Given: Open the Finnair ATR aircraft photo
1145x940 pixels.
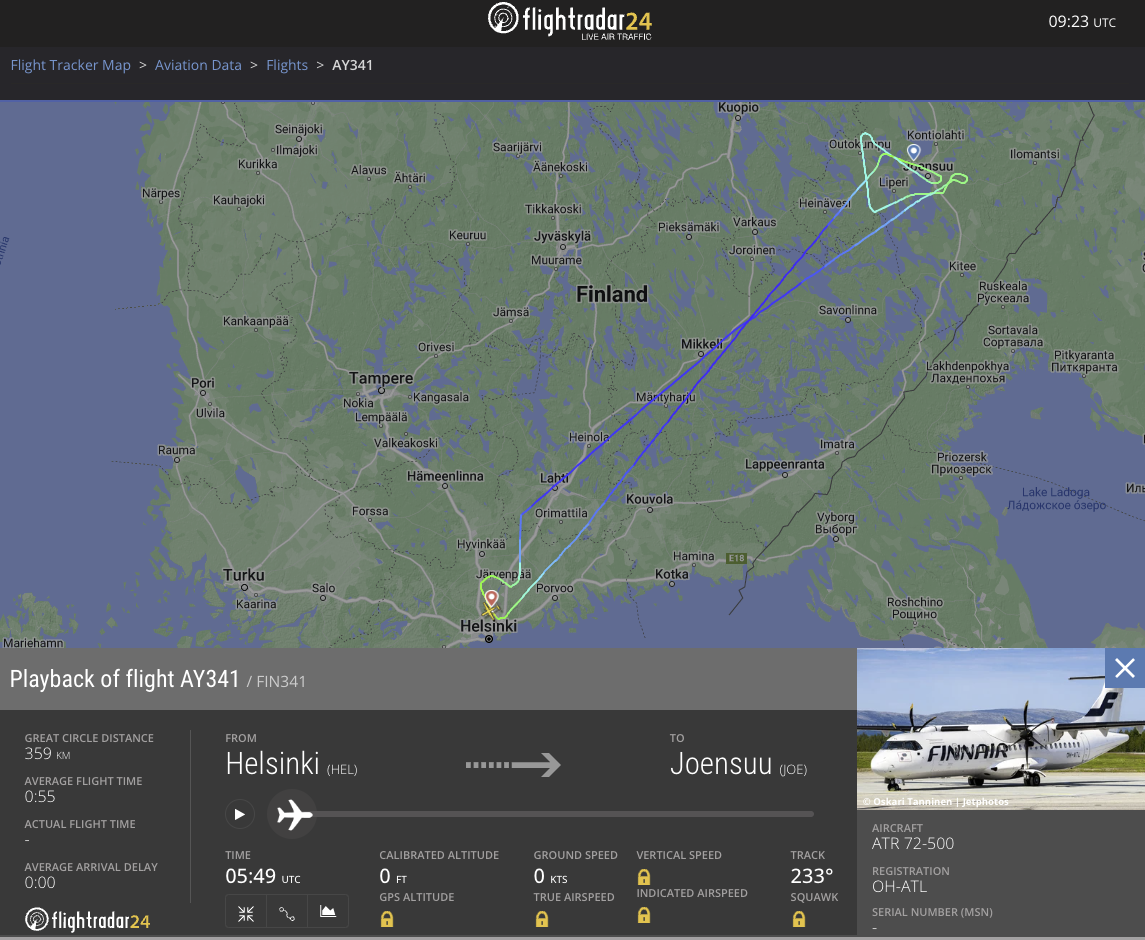Looking at the screenshot, I should tap(1000, 729).
